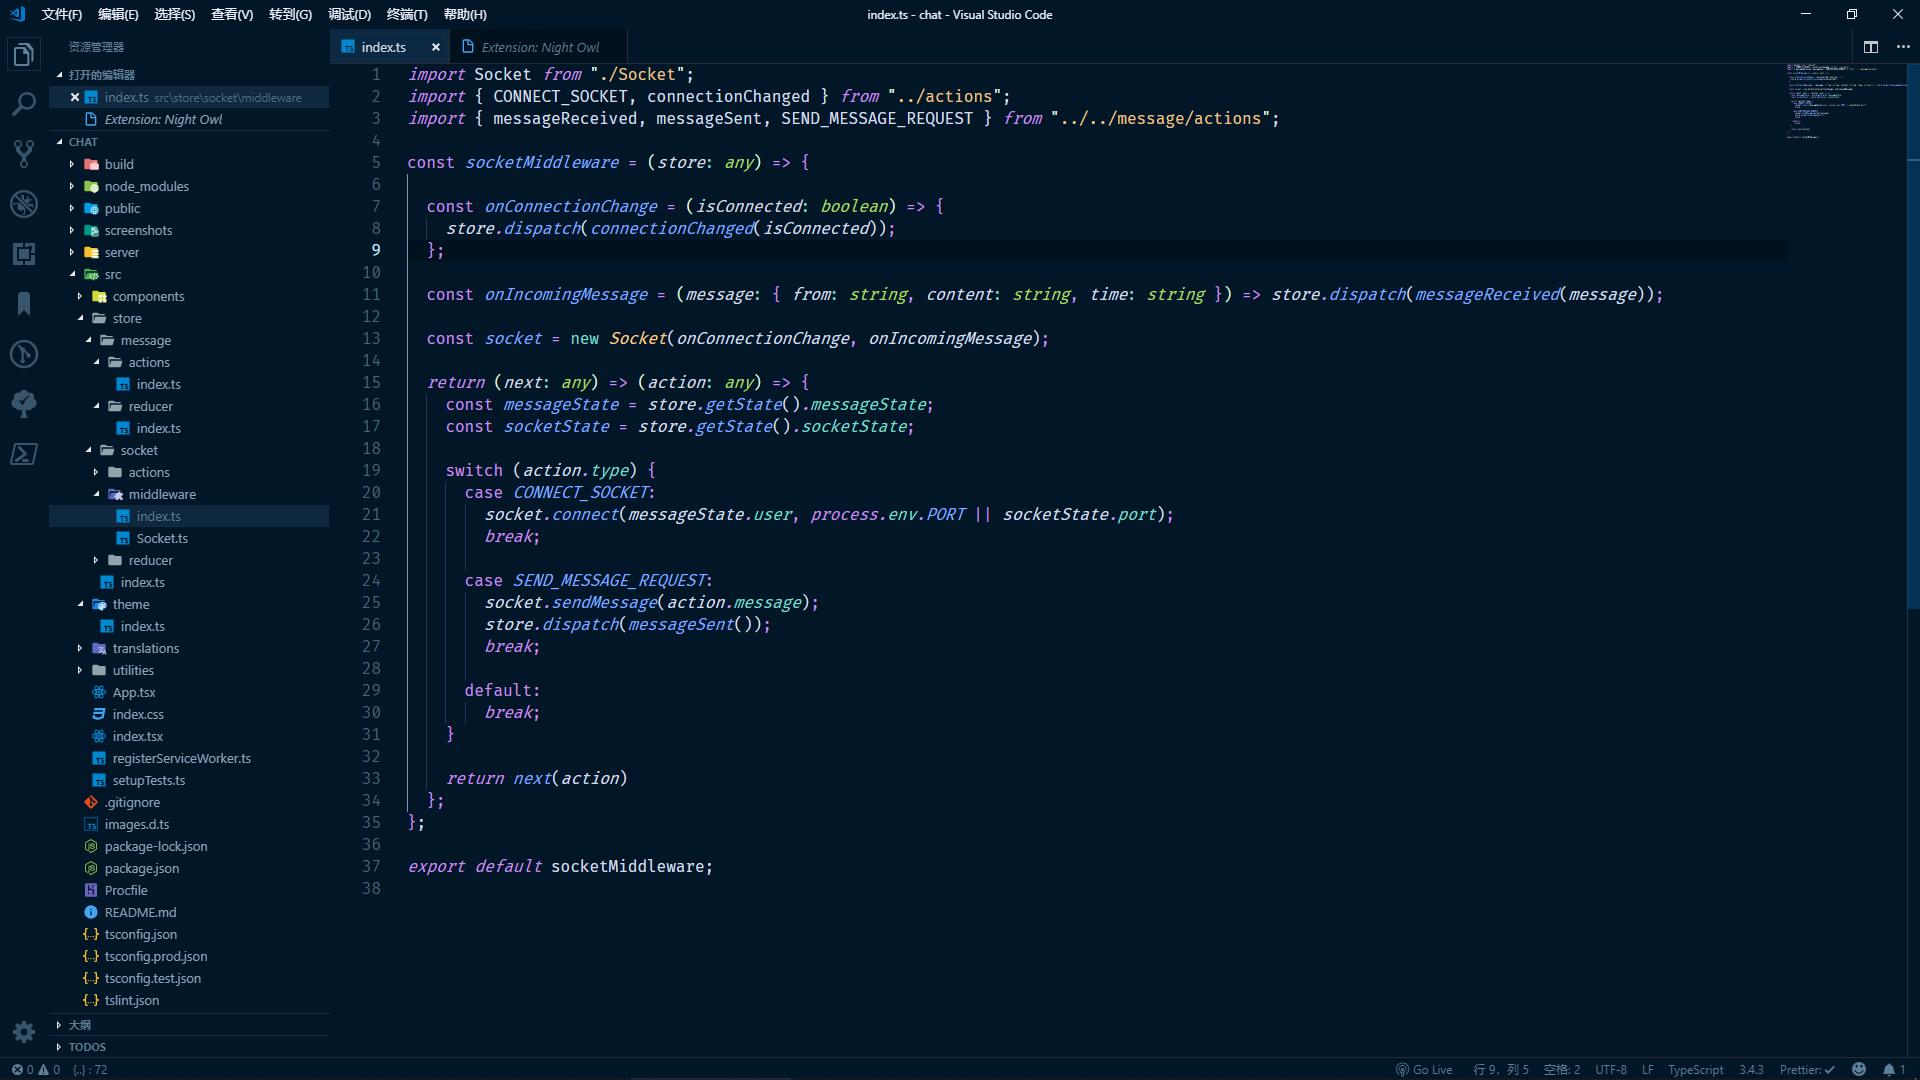Click the UTF-8 encoding indicator

(1610, 1069)
